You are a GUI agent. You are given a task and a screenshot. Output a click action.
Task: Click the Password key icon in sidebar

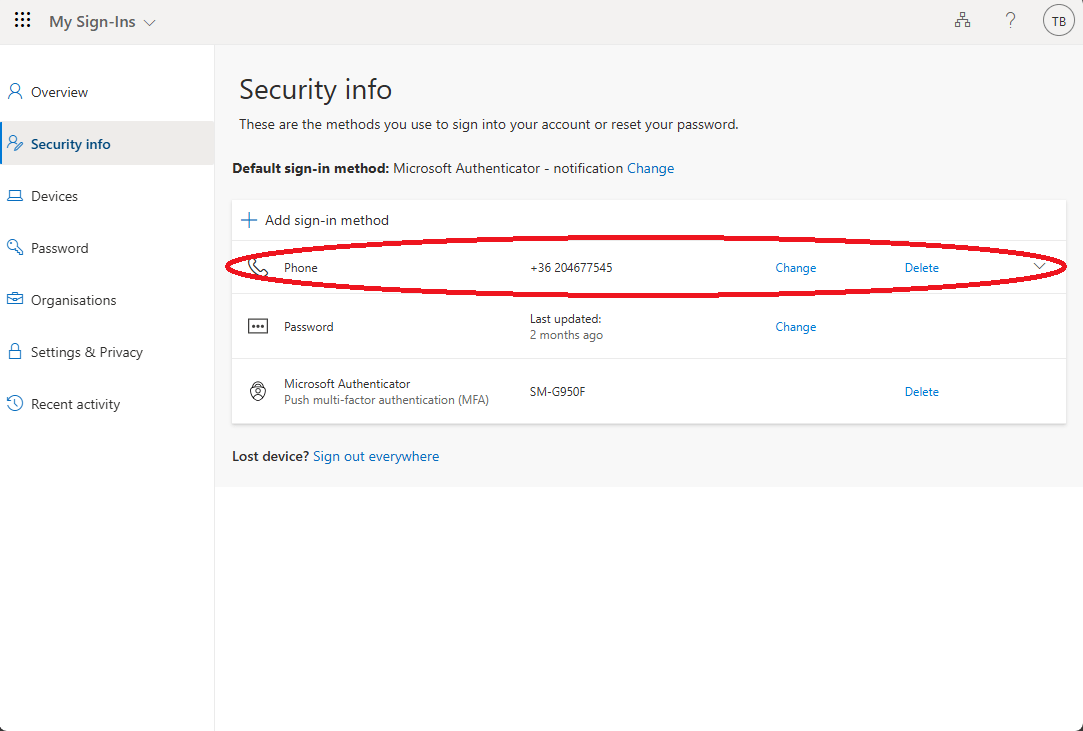tap(15, 248)
